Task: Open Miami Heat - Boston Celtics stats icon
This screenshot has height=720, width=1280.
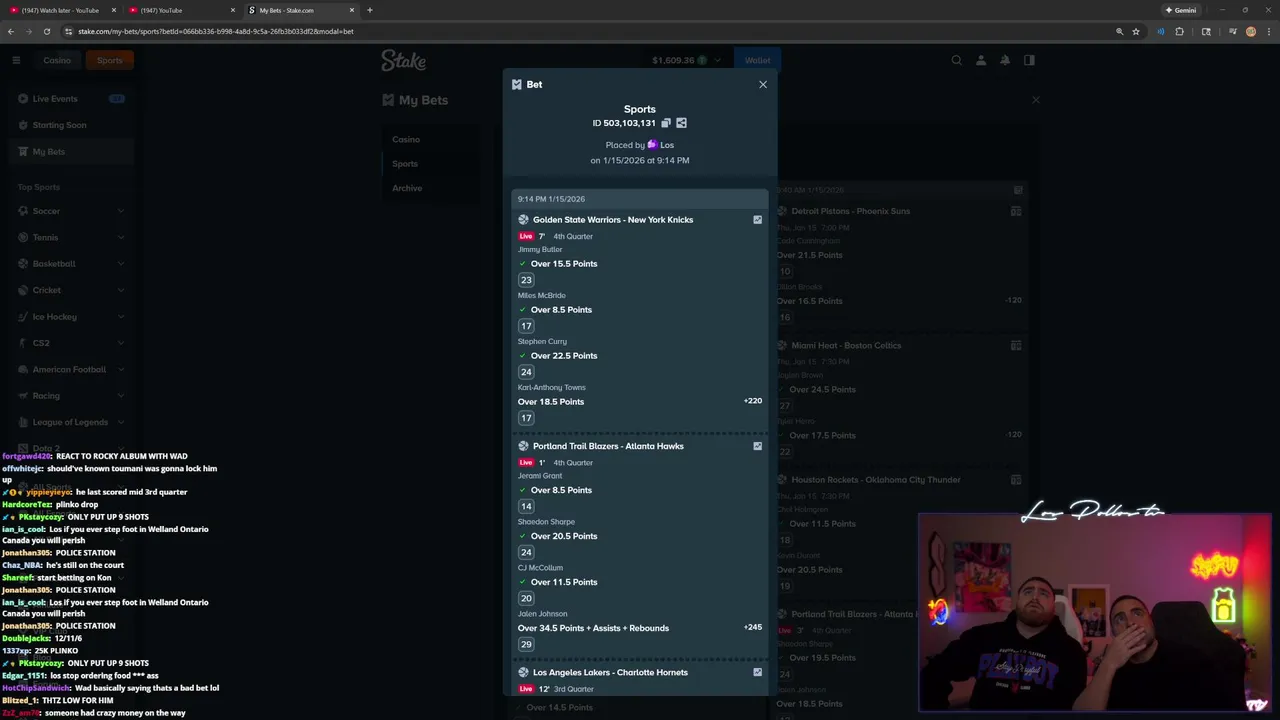Action: pos(1016,345)
